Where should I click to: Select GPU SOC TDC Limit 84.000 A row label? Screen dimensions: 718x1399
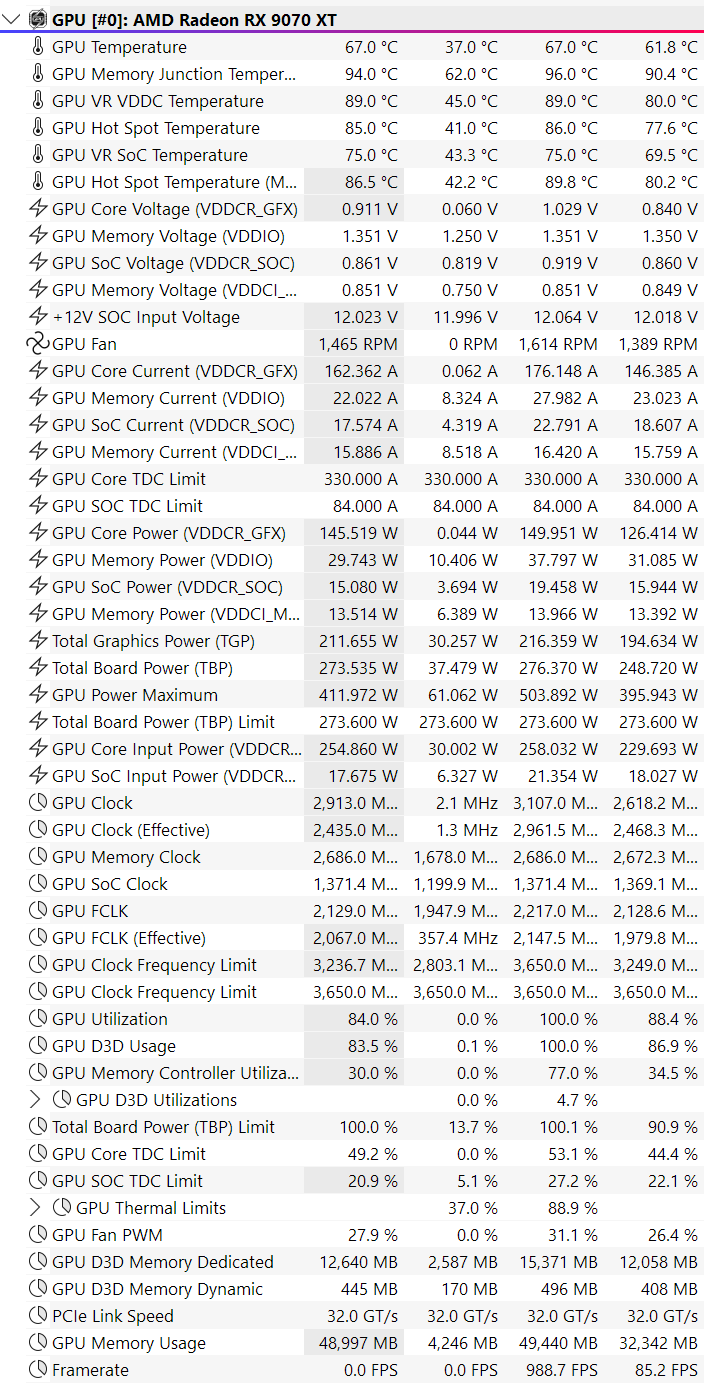click(127, 506)
